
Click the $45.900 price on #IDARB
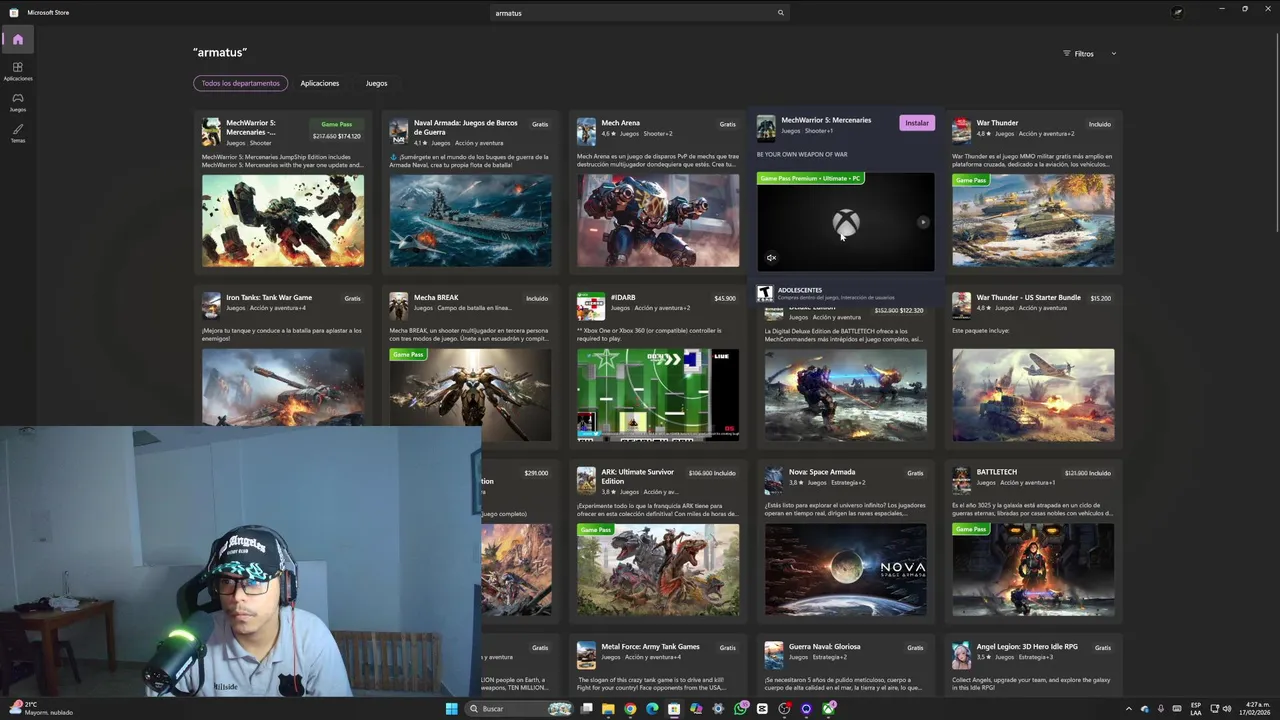click(x=725, y=298)
